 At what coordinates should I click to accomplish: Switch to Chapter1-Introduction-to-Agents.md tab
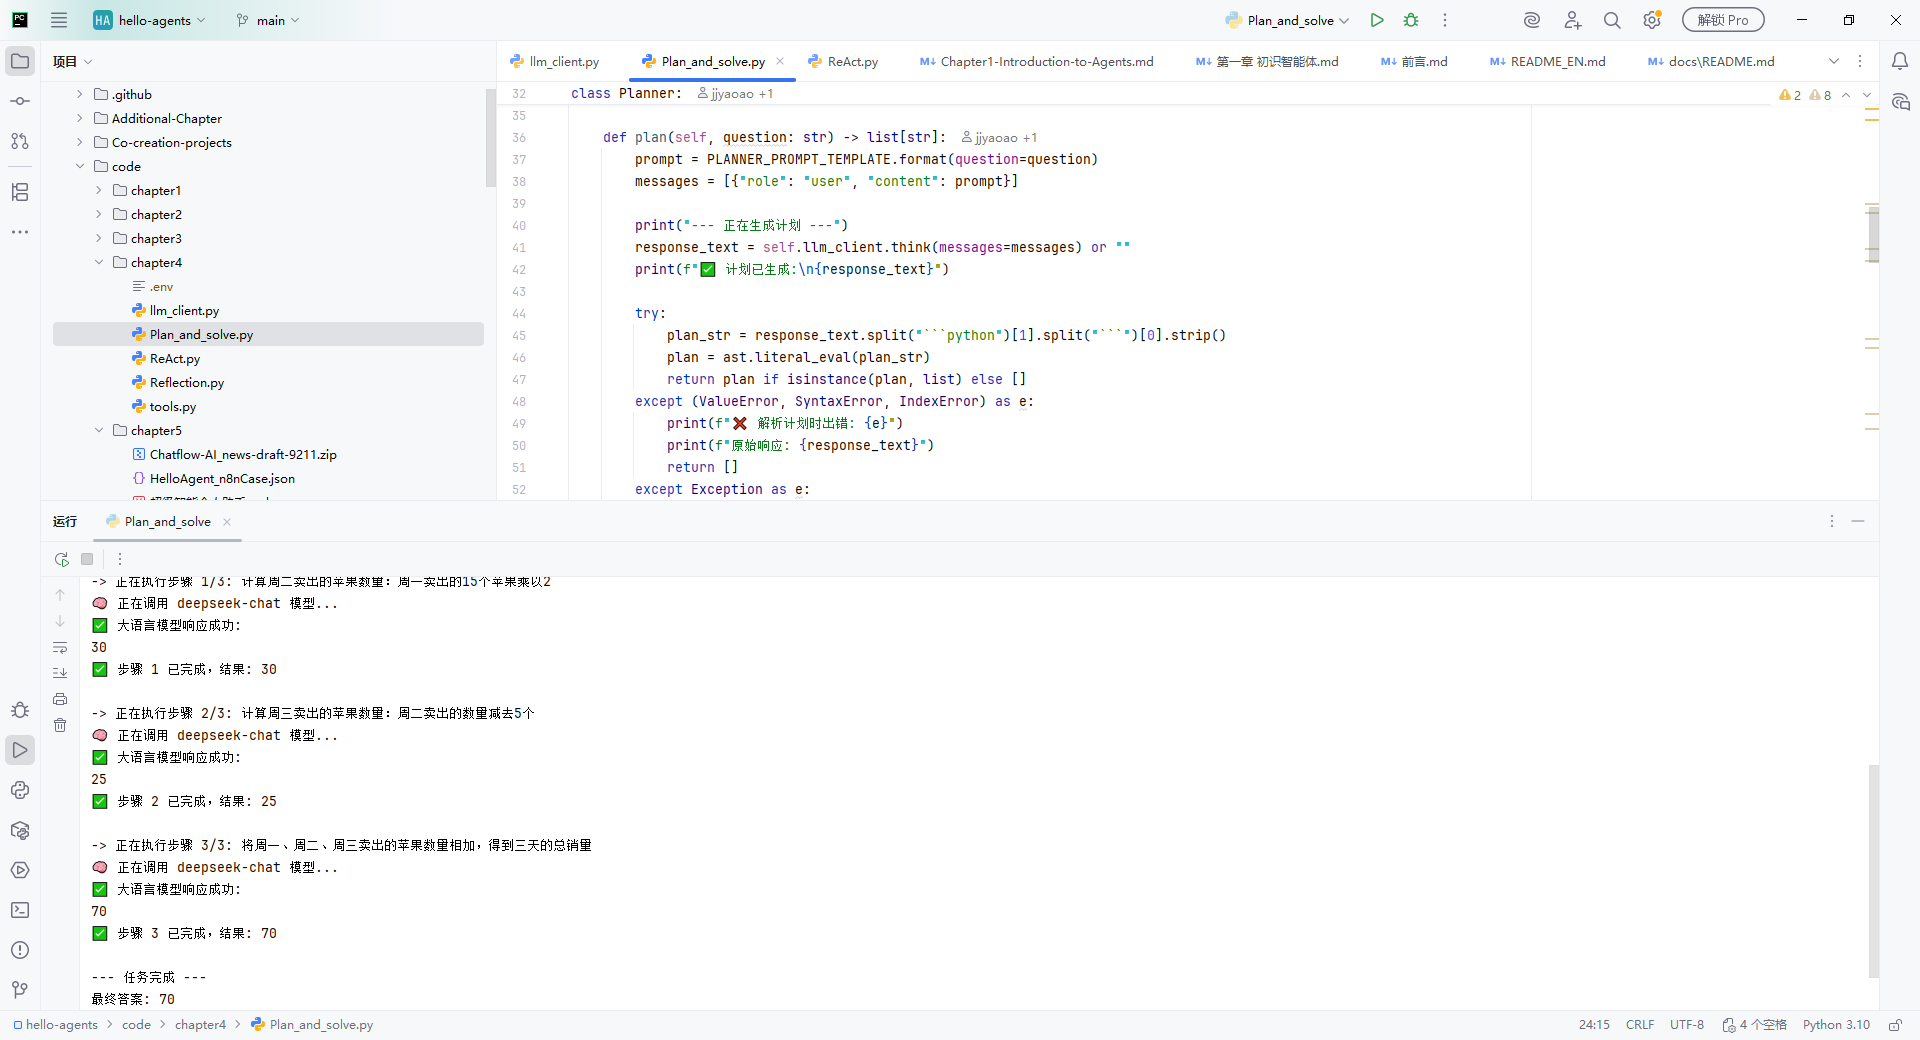[x=1036, y=61]
